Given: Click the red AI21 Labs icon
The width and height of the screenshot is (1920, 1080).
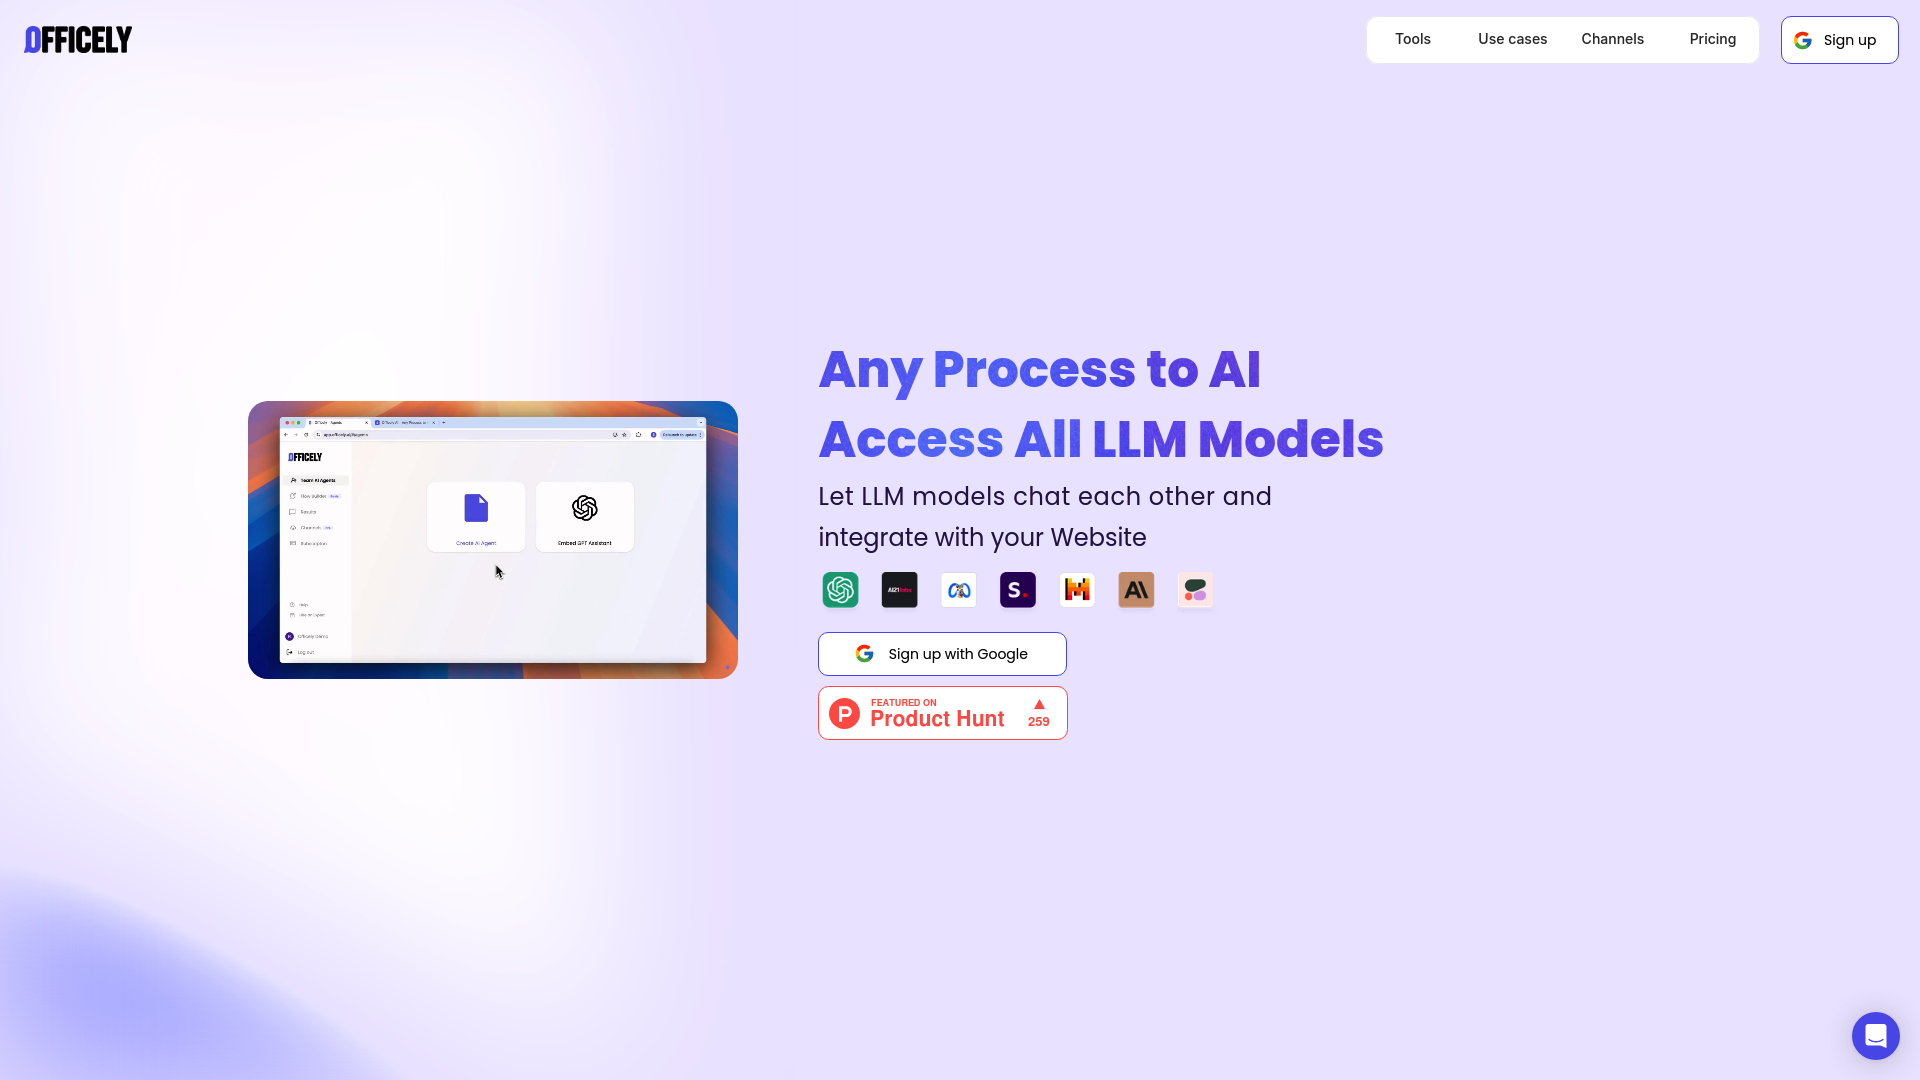Looking at the screenshot, I should [x=899, y=589].
